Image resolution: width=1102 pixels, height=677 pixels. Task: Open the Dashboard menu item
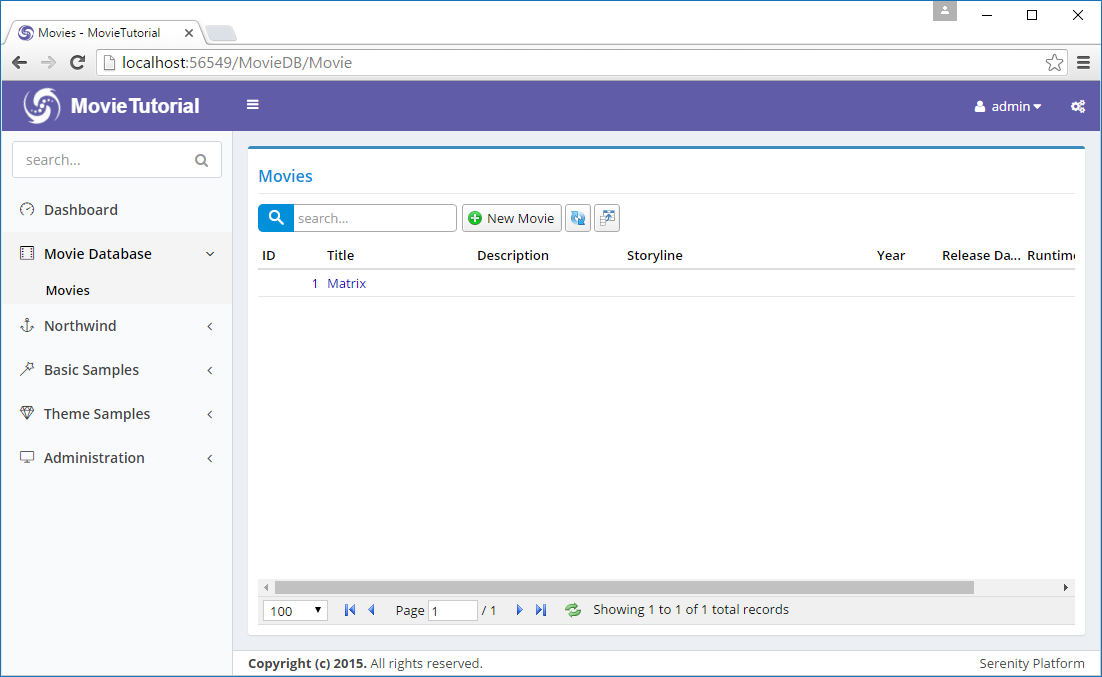coord(80,210)
